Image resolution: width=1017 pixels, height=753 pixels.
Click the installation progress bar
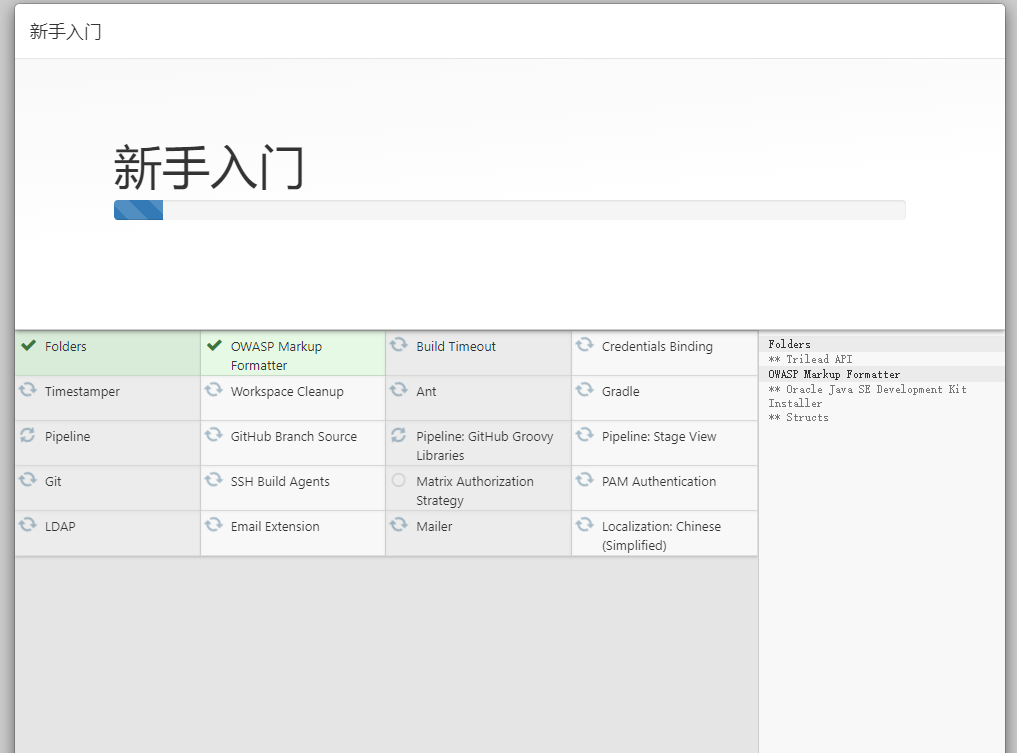point(510,210)
